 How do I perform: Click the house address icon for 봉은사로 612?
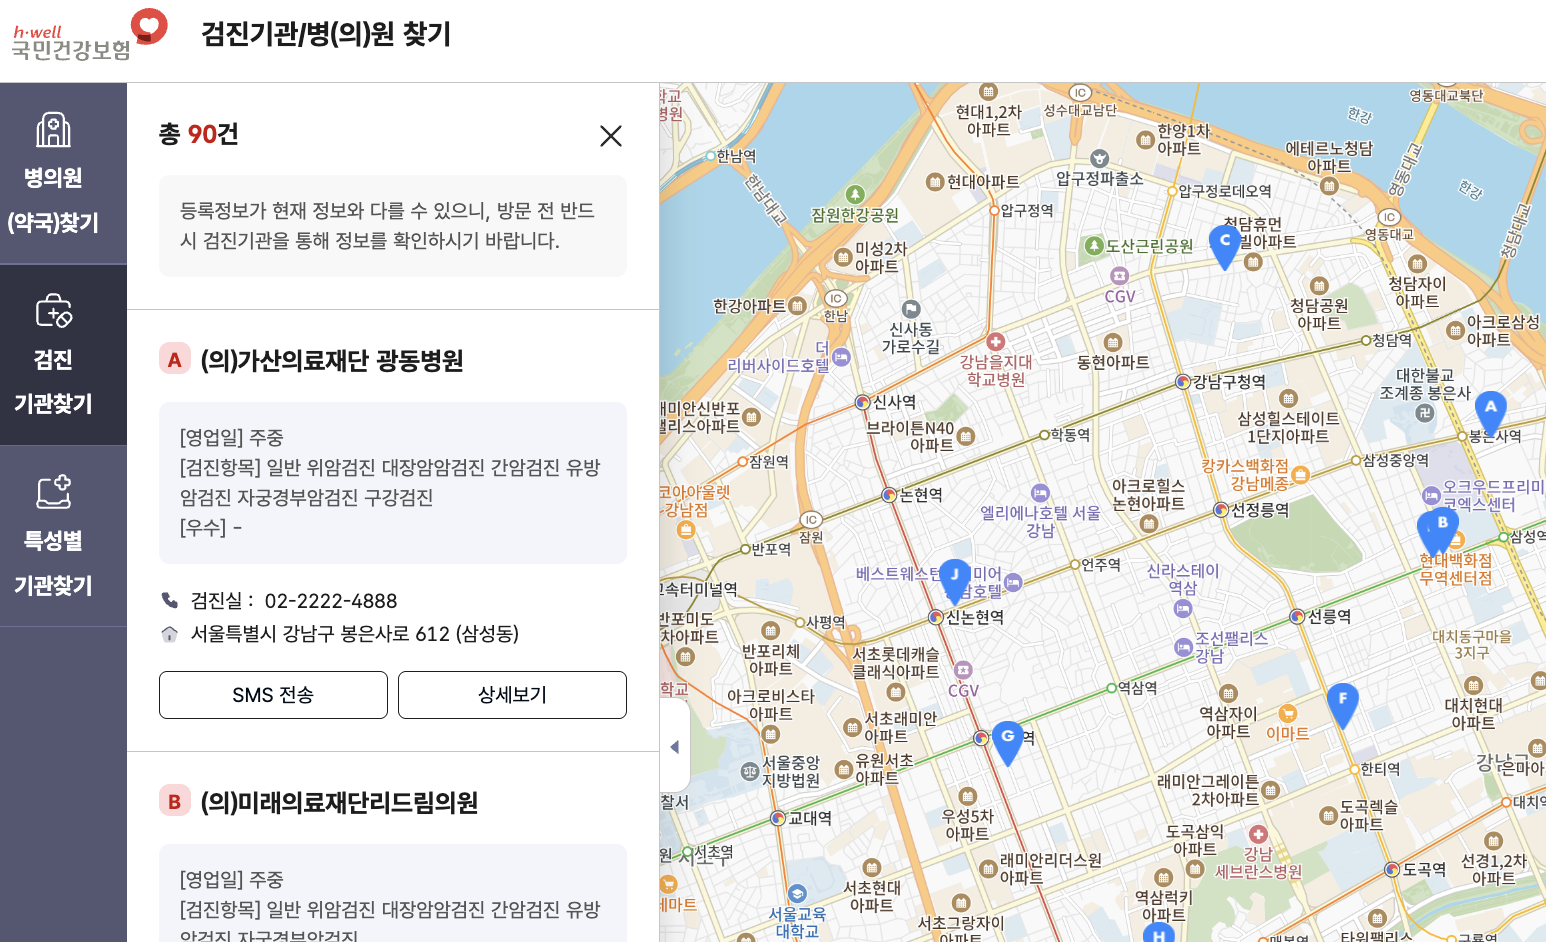pos(170,634)
